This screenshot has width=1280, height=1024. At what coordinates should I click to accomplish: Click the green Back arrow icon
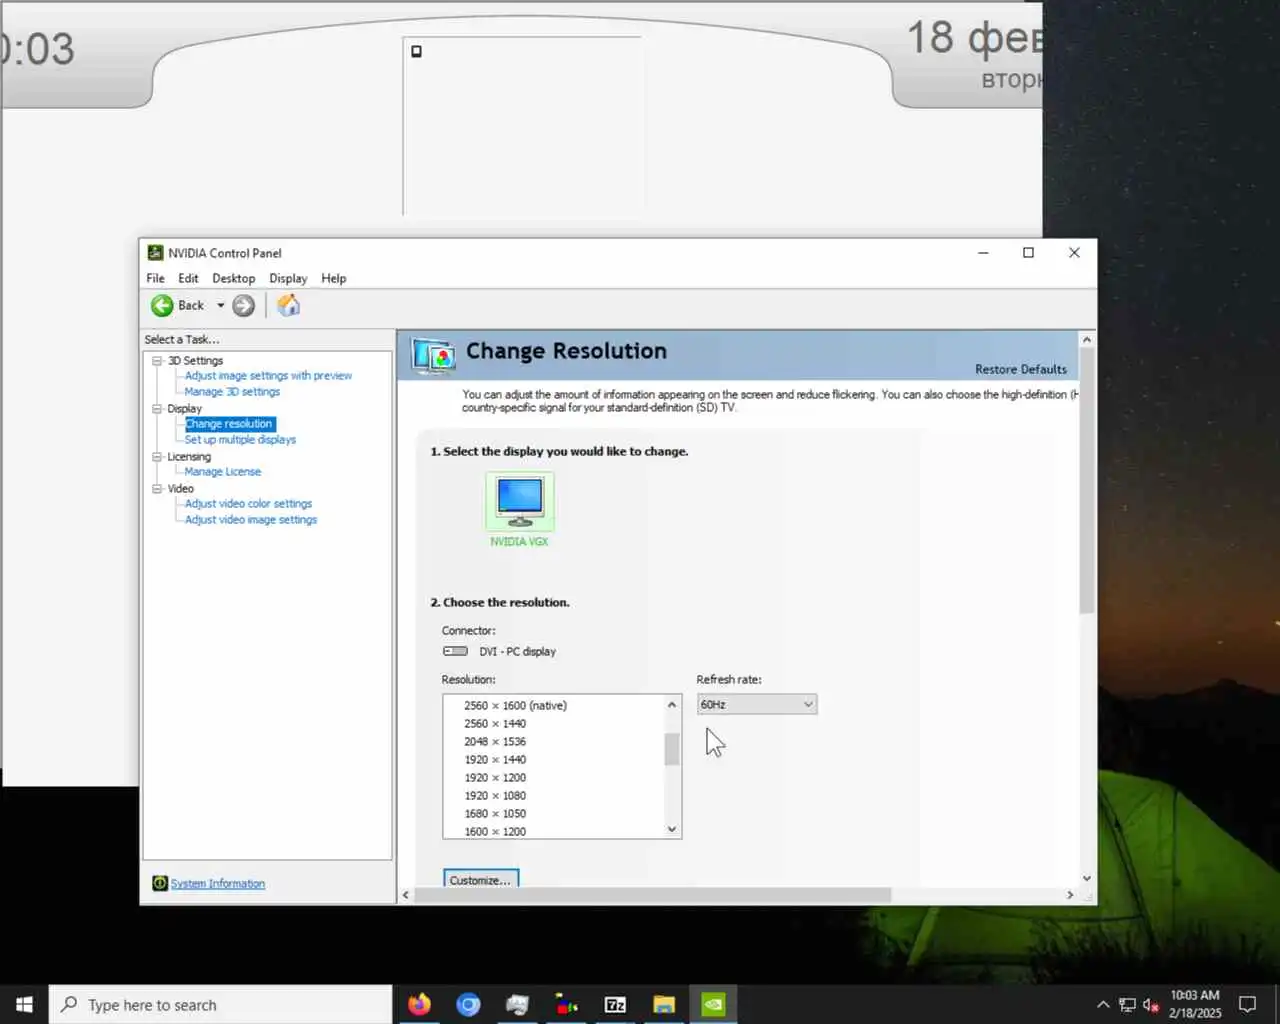click(162, 306)
